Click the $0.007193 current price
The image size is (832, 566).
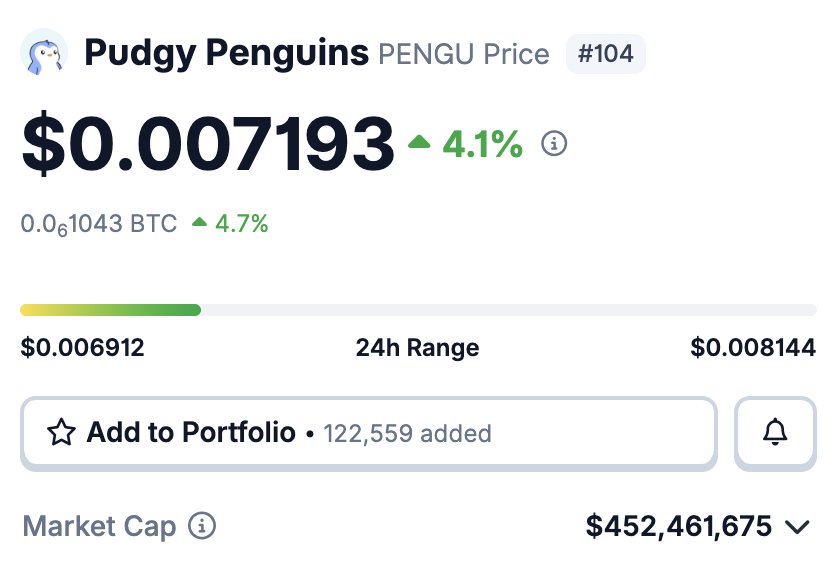[x=208, y=144]
